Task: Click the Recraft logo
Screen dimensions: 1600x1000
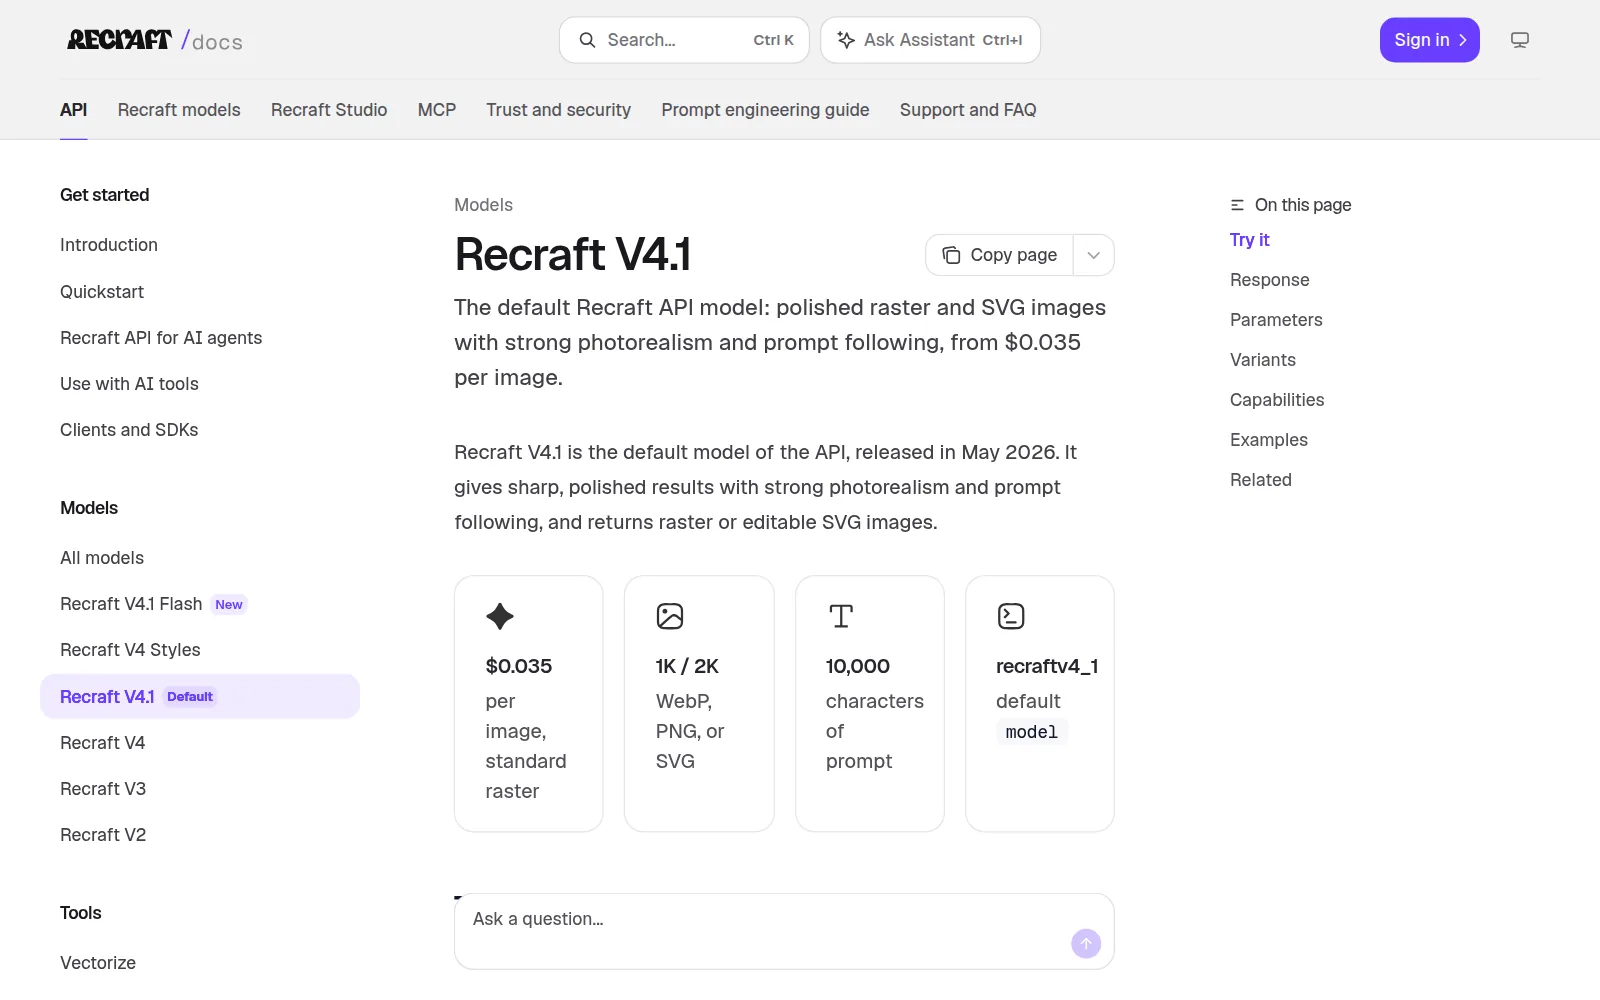Action: point(155,40)
